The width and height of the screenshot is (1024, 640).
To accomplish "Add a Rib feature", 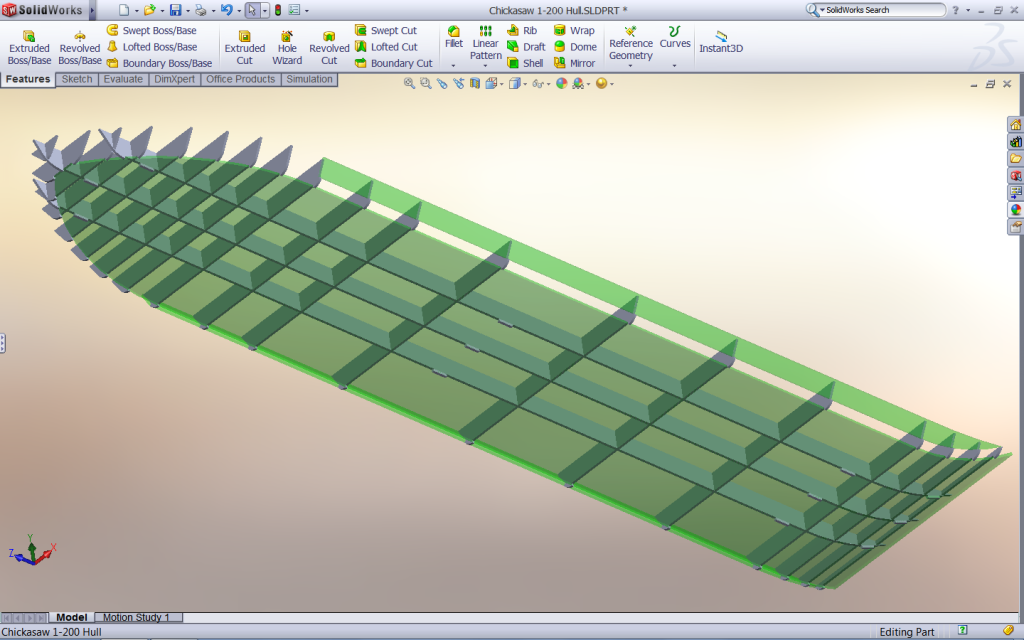I will point(522,30).
